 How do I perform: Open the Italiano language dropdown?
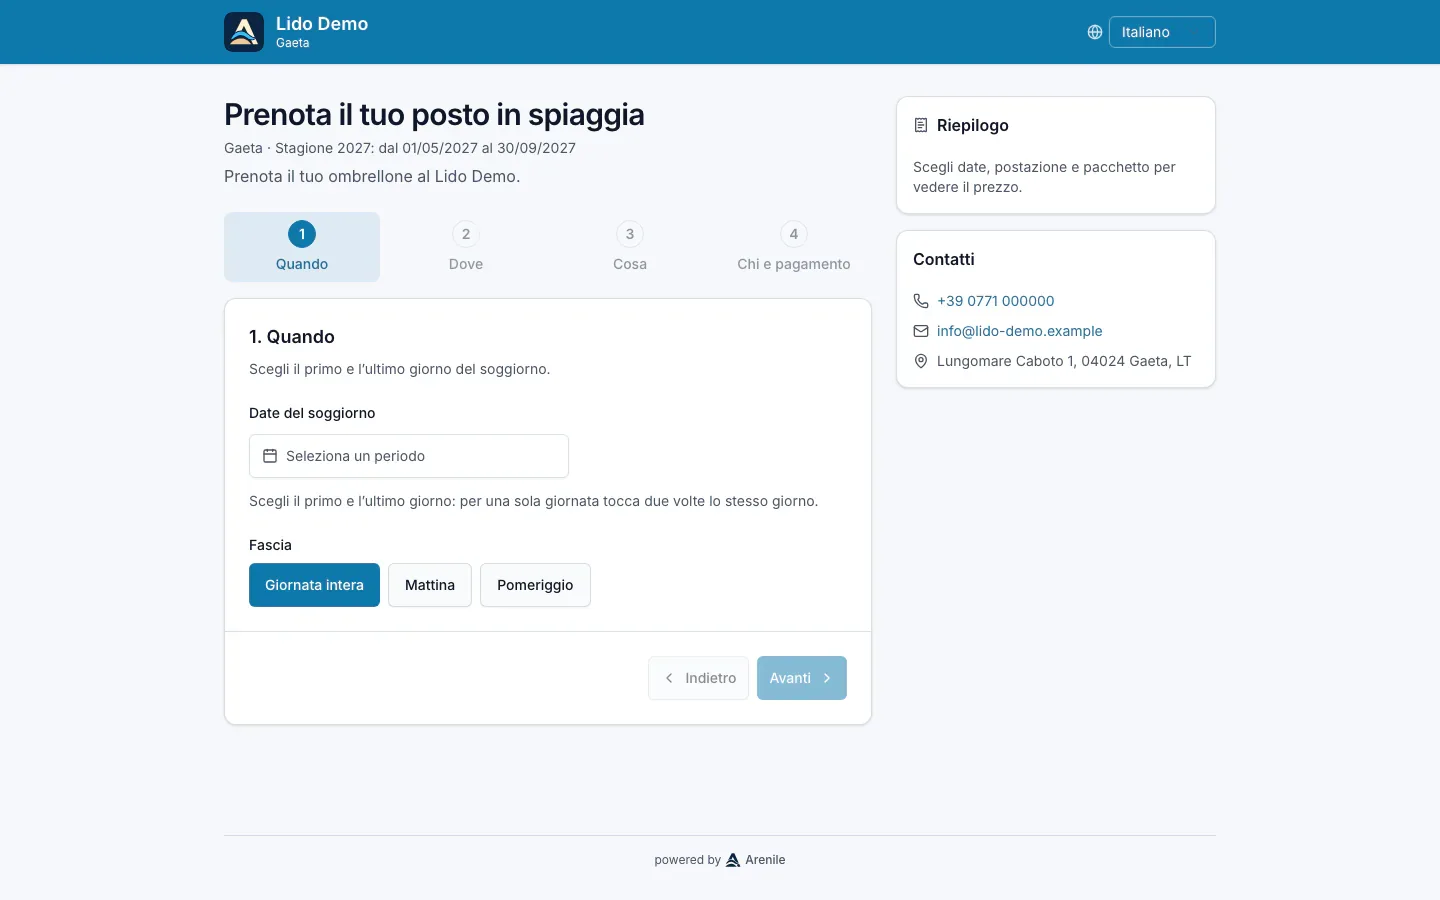1162,32
